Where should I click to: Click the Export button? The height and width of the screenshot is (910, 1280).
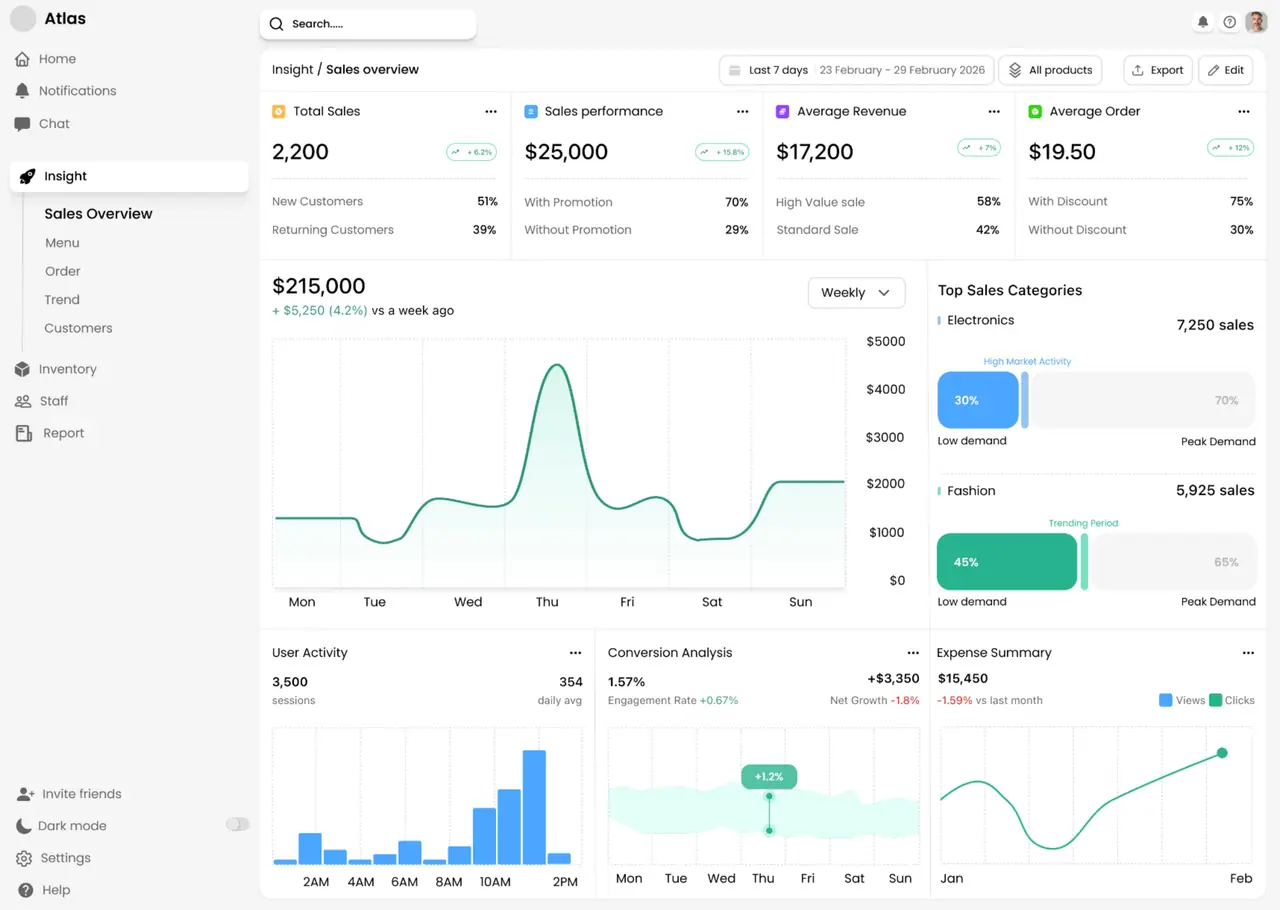pos(1158,70)
